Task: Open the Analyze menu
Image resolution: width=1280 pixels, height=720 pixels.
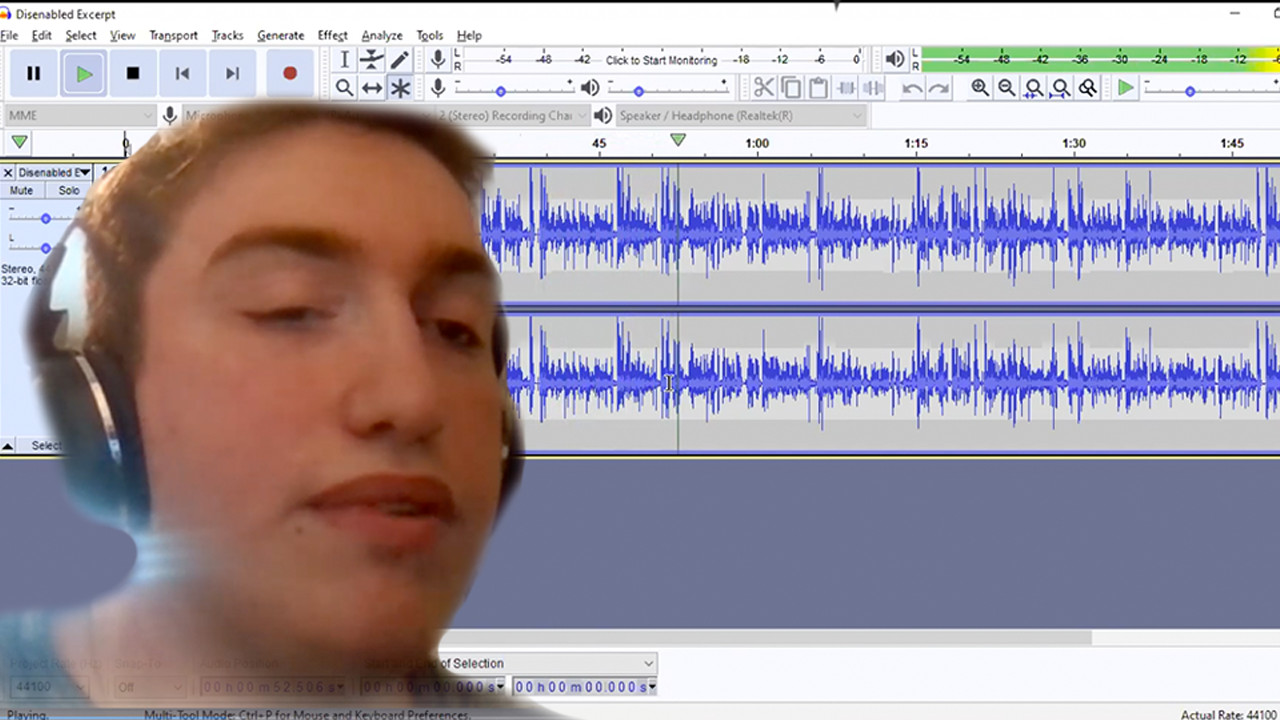Action: [382, 35]
